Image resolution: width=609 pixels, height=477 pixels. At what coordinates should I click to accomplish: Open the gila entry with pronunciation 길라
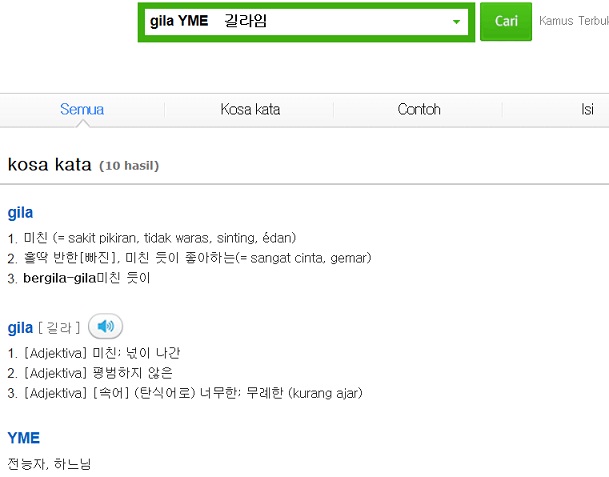pos(20,328)
